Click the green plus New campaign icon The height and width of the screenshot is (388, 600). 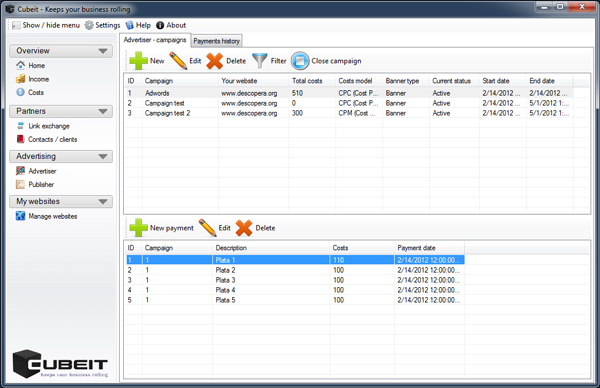138,61
